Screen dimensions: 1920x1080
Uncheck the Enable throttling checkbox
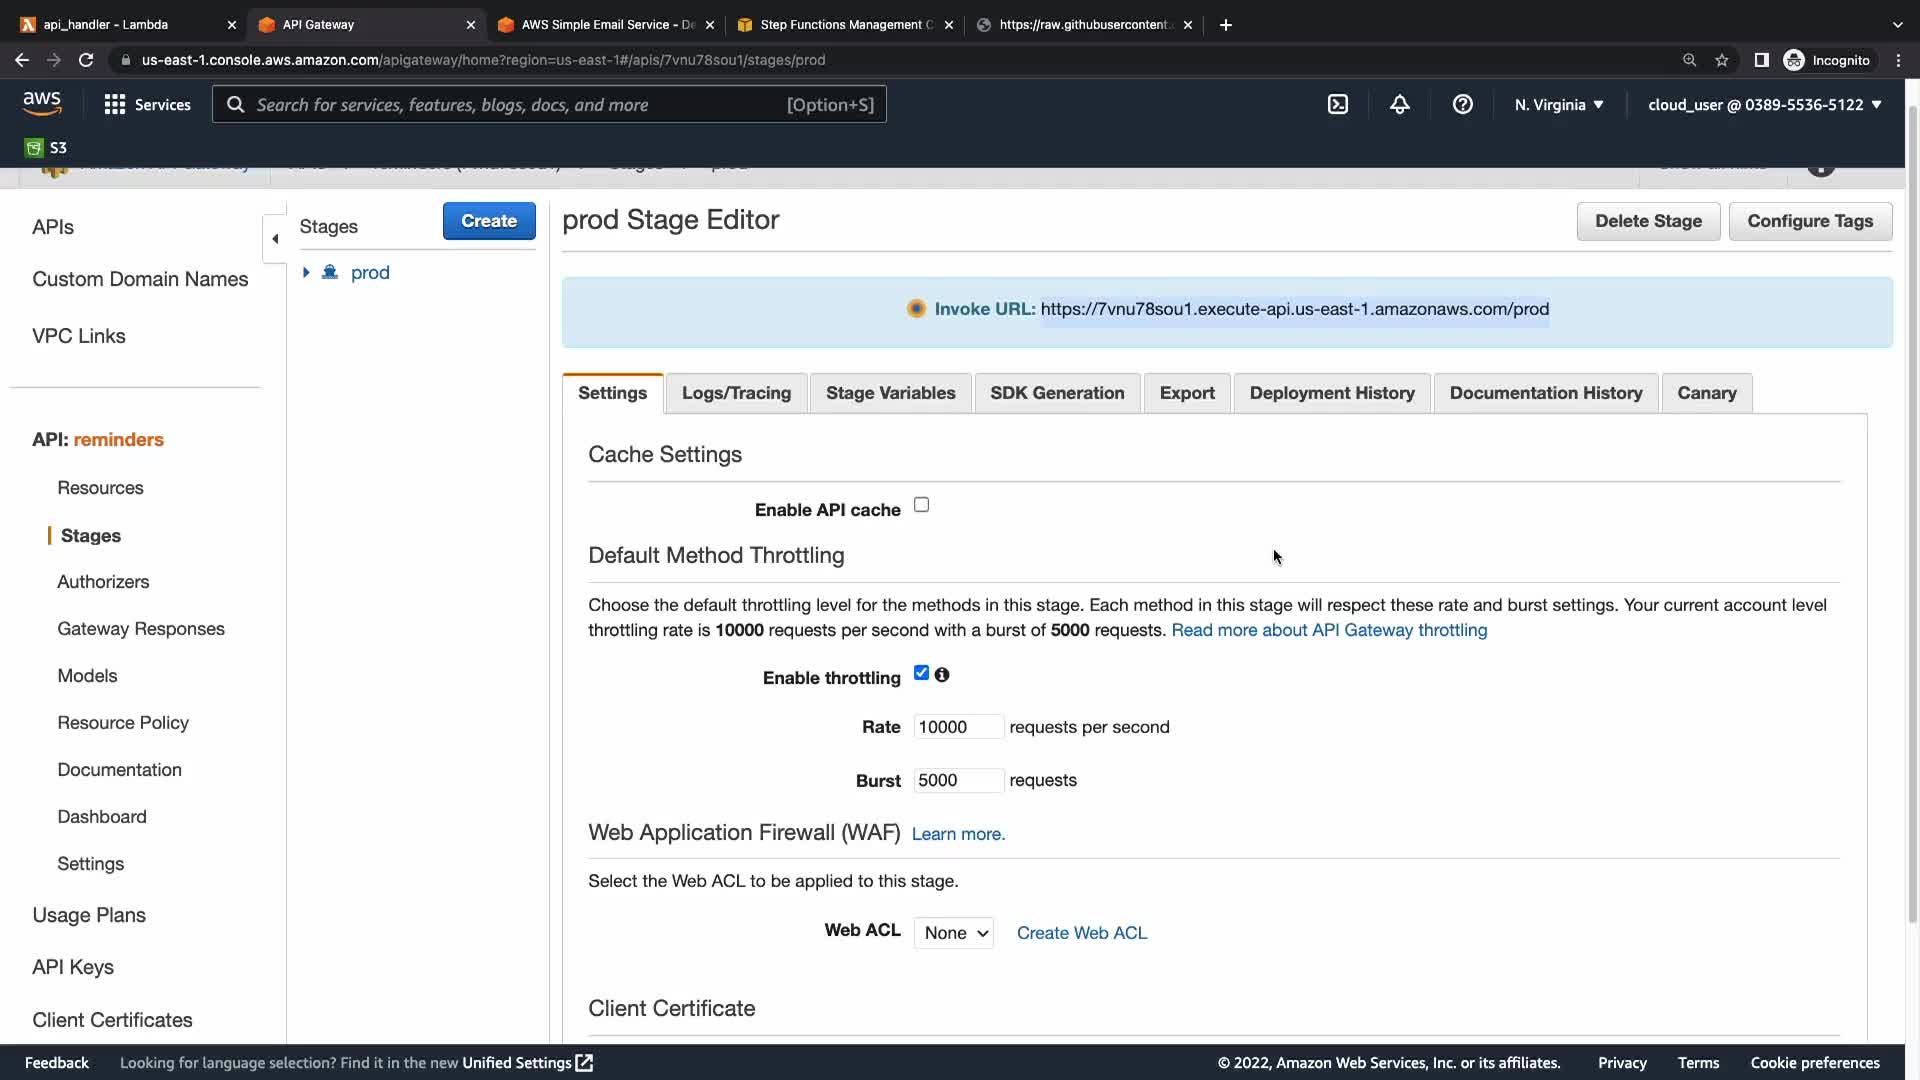point(921,673)
